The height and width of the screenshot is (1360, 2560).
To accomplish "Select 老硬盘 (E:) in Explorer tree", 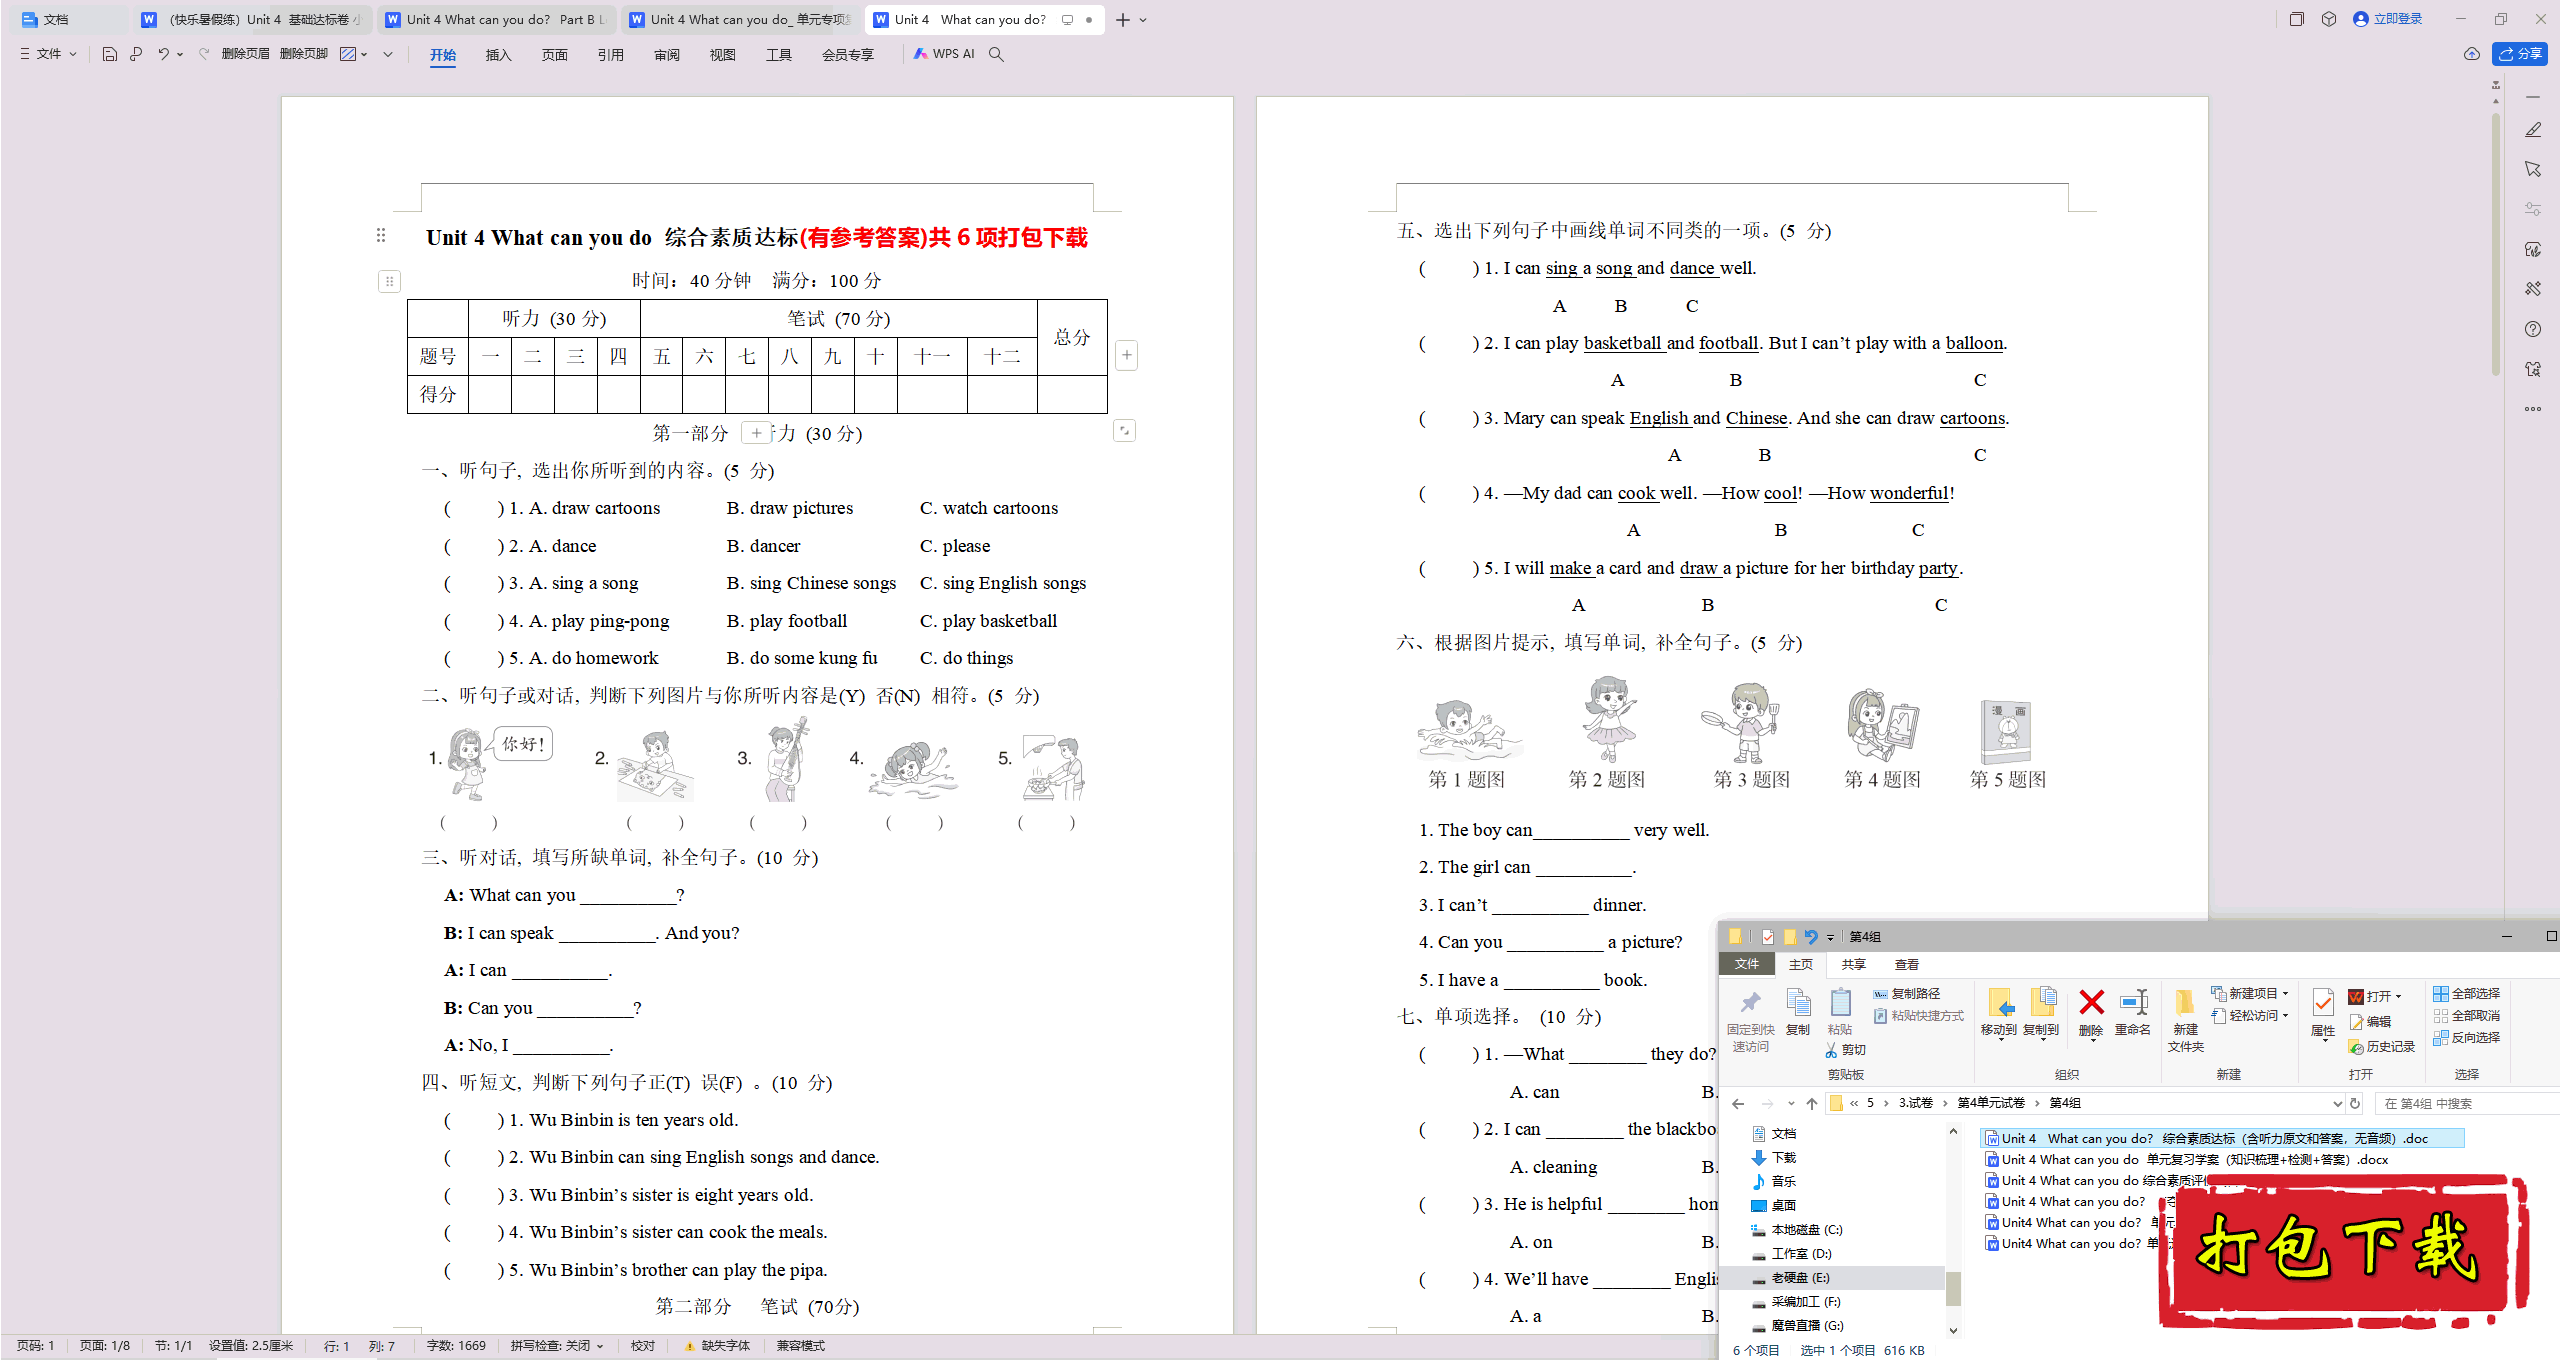I will tap(1800, 1277).
